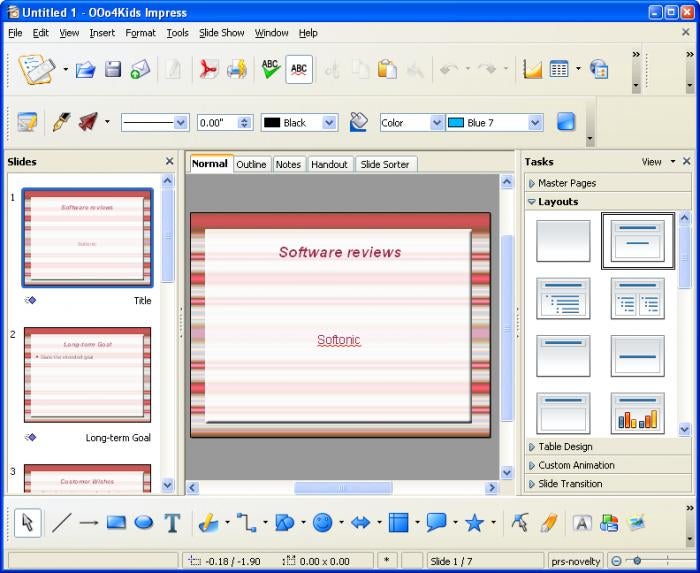
Task: Open the table icon dropdown arrow
Action: [578, 69]
